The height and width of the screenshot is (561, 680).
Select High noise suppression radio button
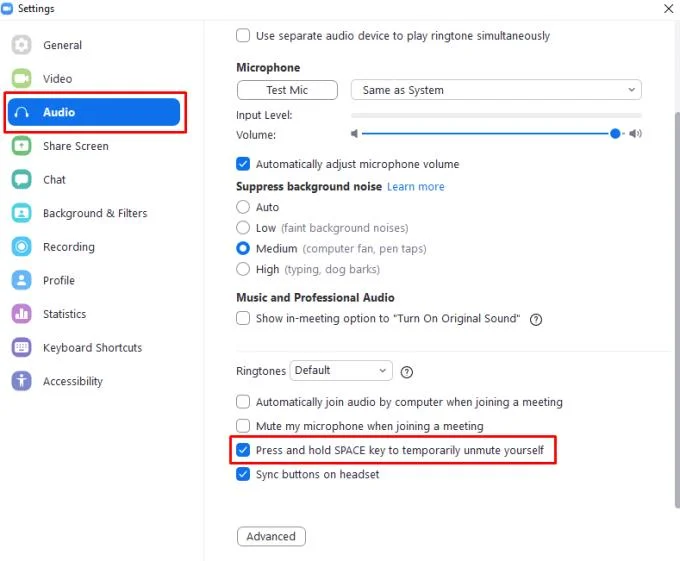243,269
